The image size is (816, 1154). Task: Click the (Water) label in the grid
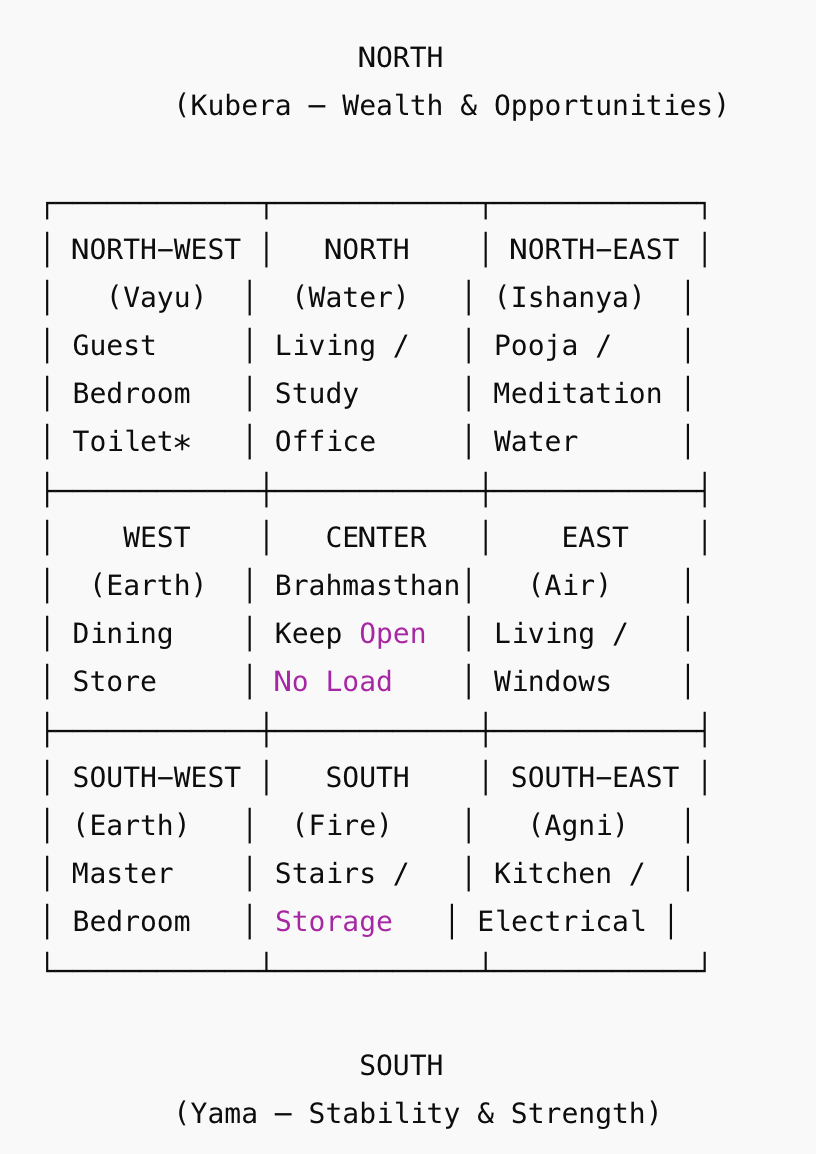[x=350, y=298]
